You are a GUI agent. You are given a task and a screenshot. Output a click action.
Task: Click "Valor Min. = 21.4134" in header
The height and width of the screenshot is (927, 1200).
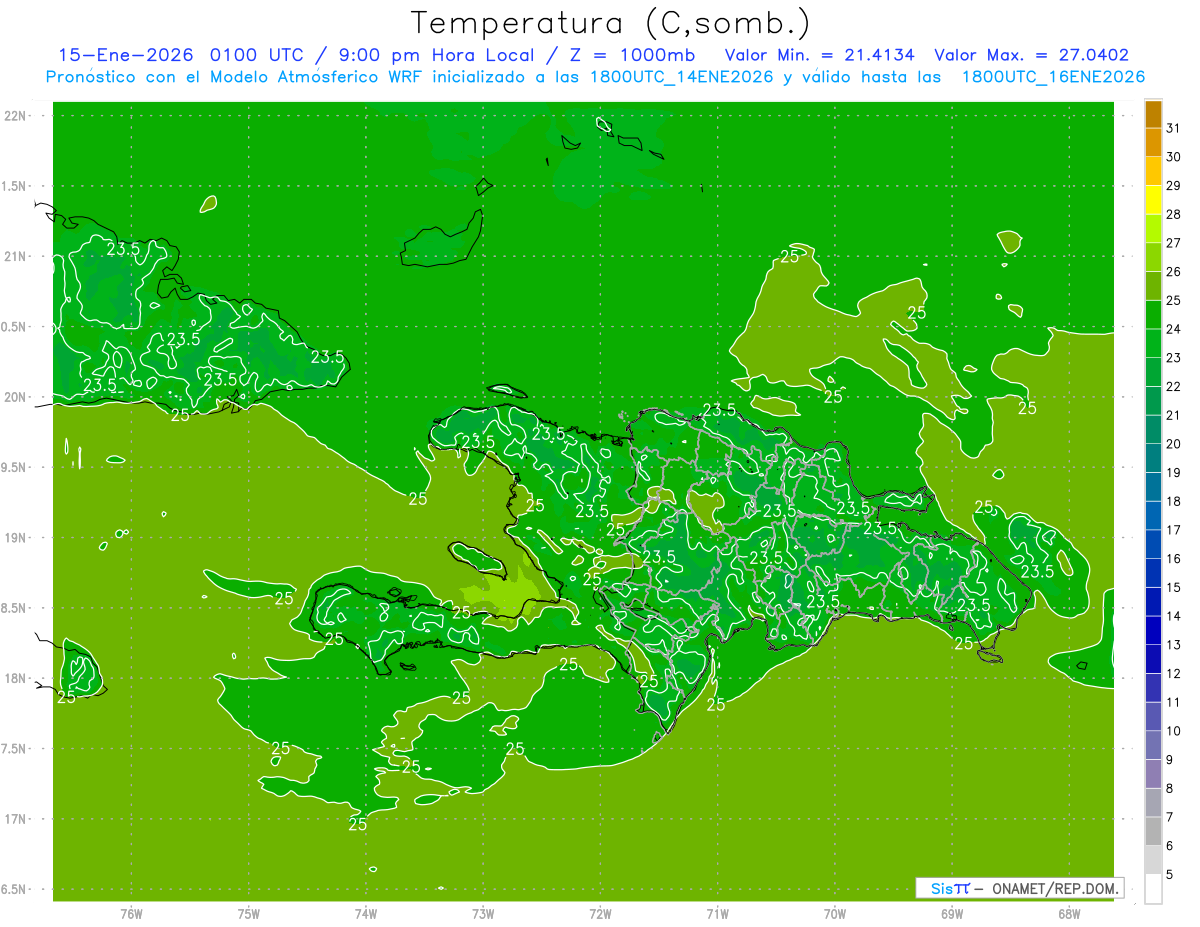tap(819, 55)
